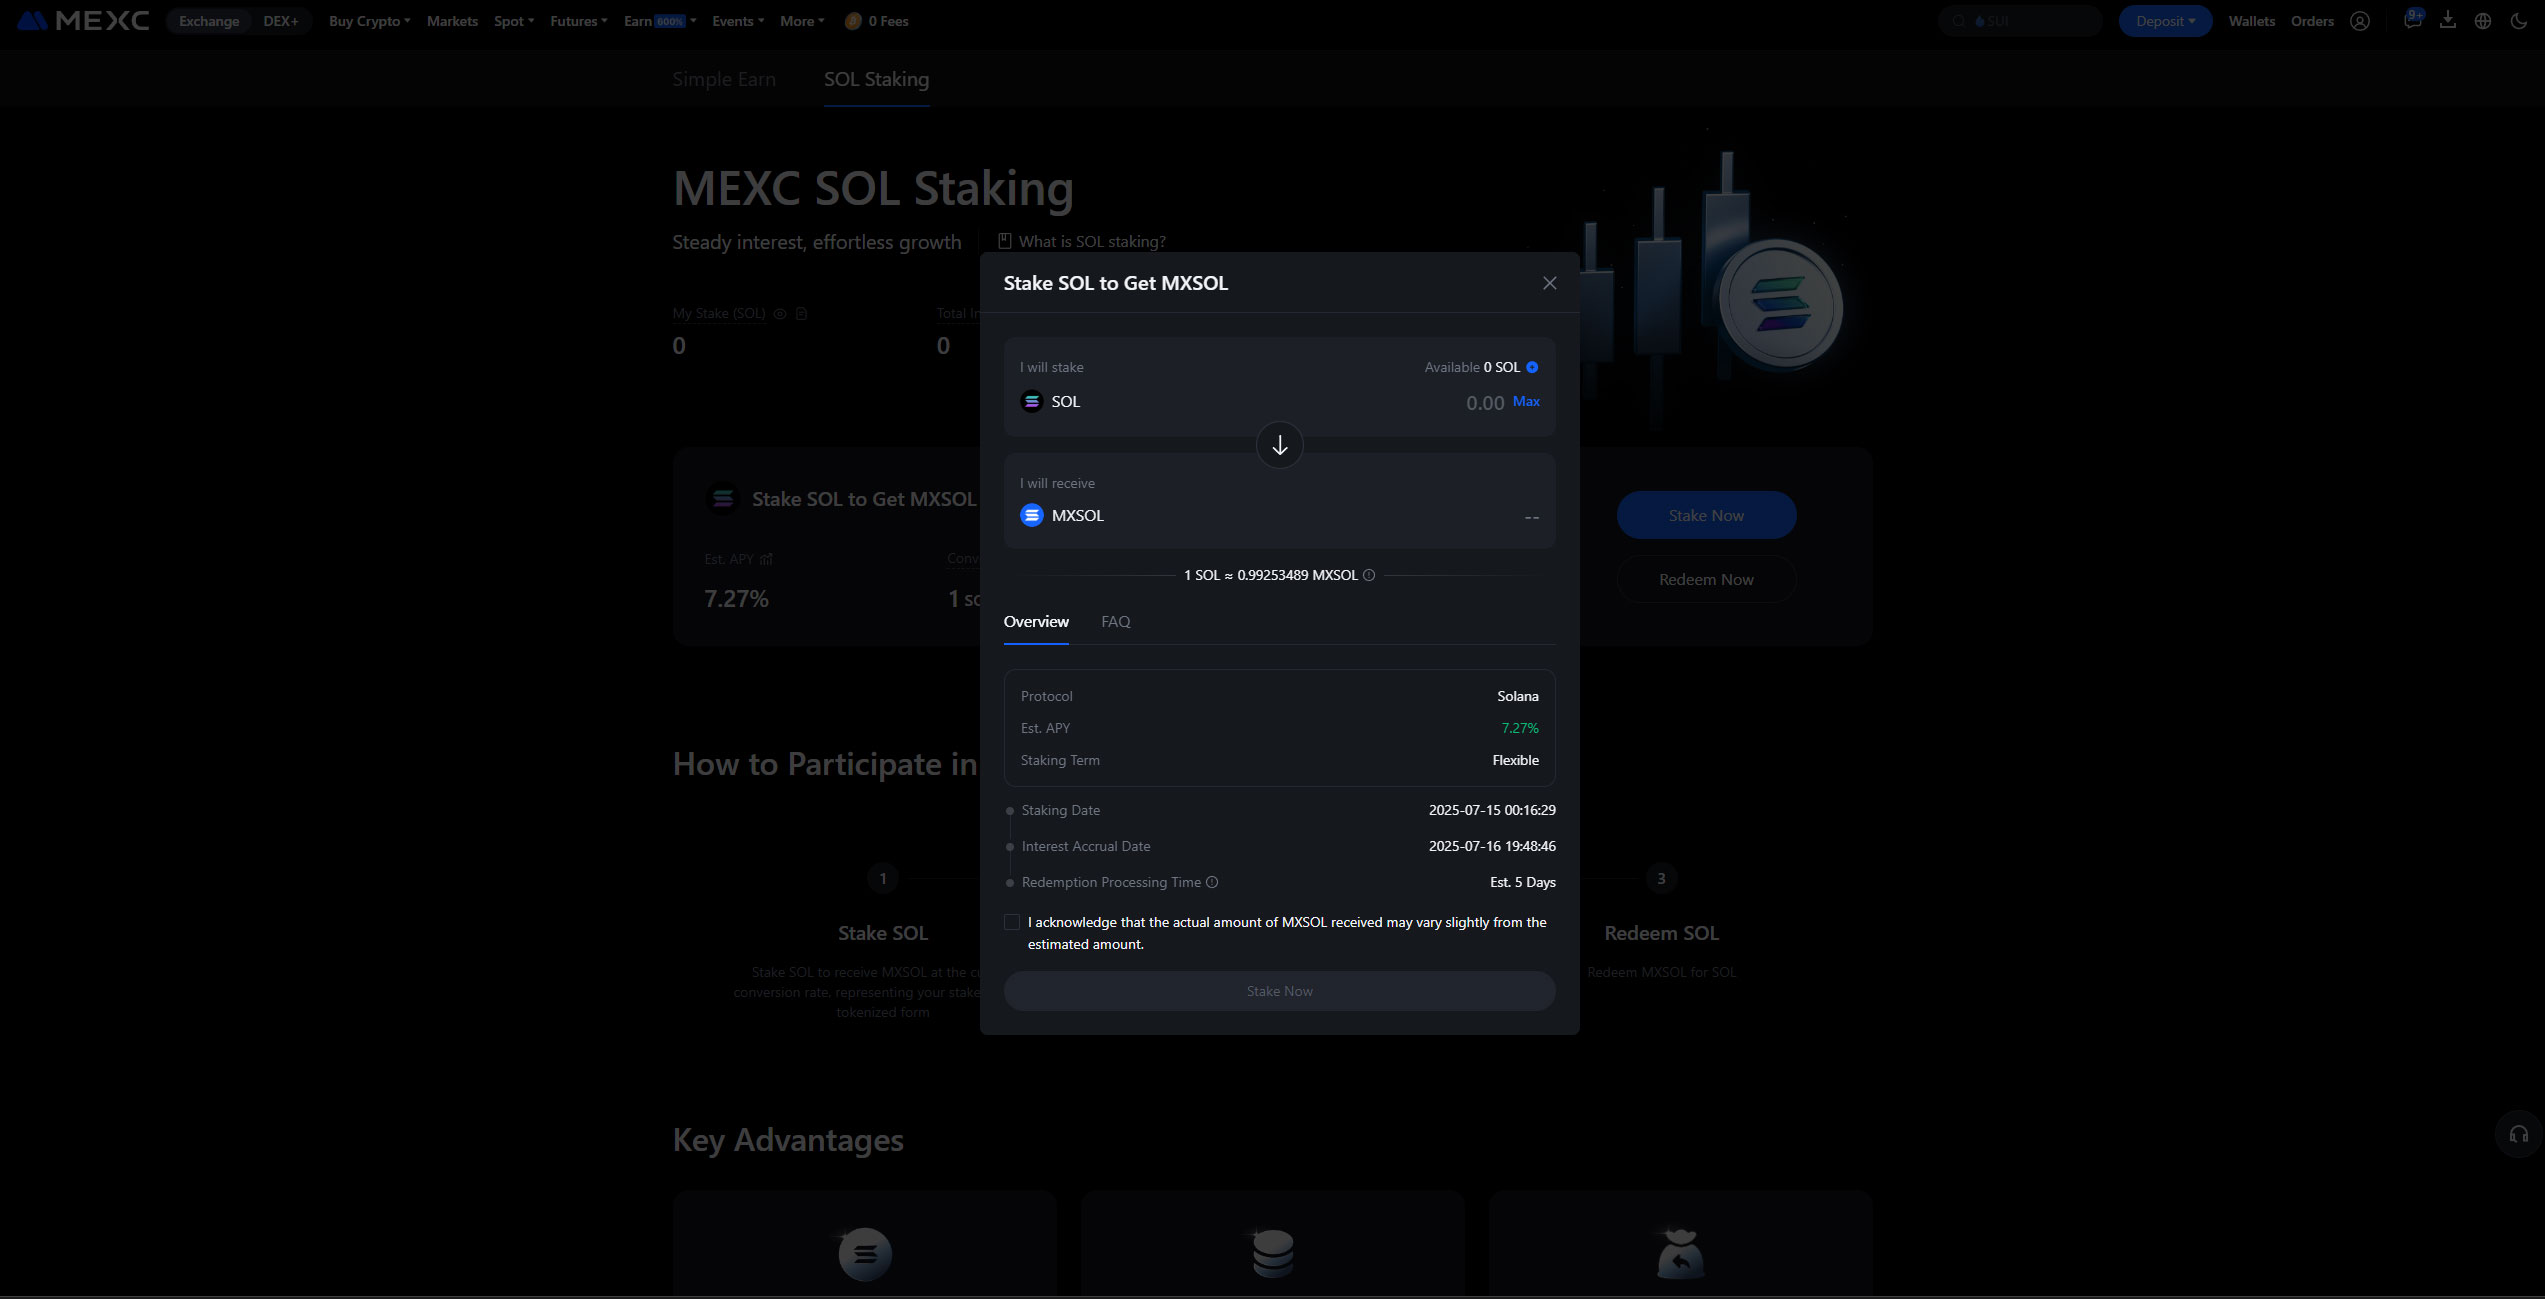Click the money bag Key Advantages icon

point(1680,1253)
